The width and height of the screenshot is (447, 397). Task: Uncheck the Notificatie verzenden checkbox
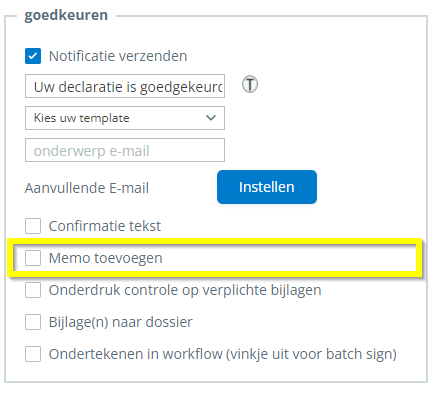[33, 56]
